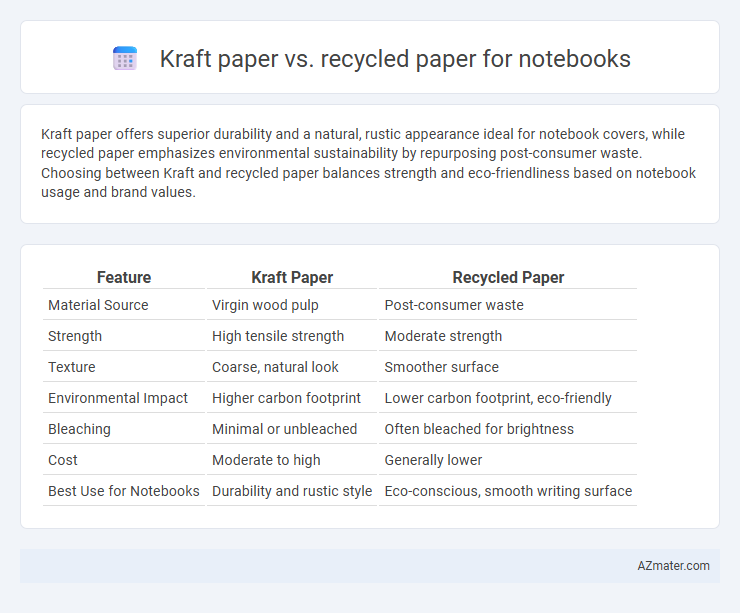Screen dimensions: 740x613
Task: Select the 'Strength' row label
Action: 75,336
